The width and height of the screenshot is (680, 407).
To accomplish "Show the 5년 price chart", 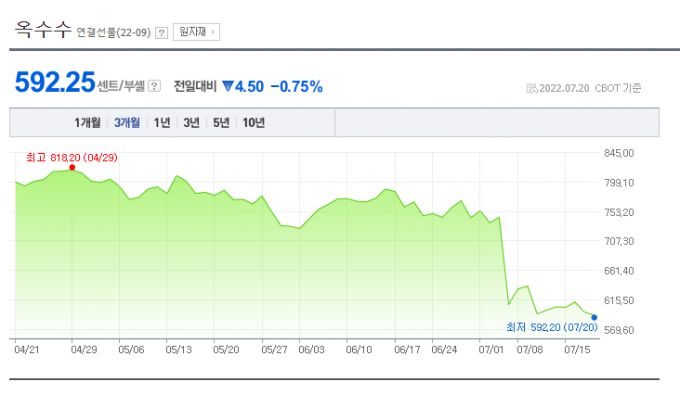I will (221, 123).
